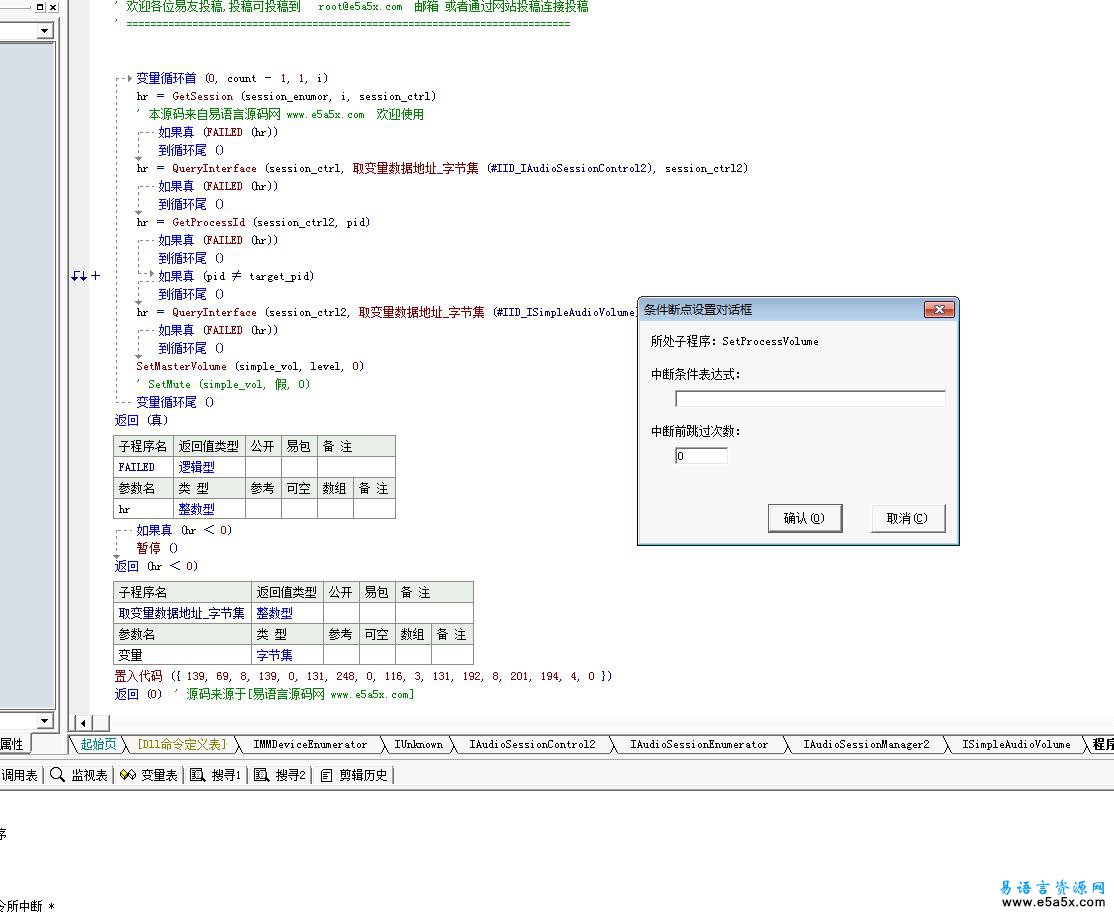Open the 变量表 panel icon
1114x915 pixels.
point(128,775)
